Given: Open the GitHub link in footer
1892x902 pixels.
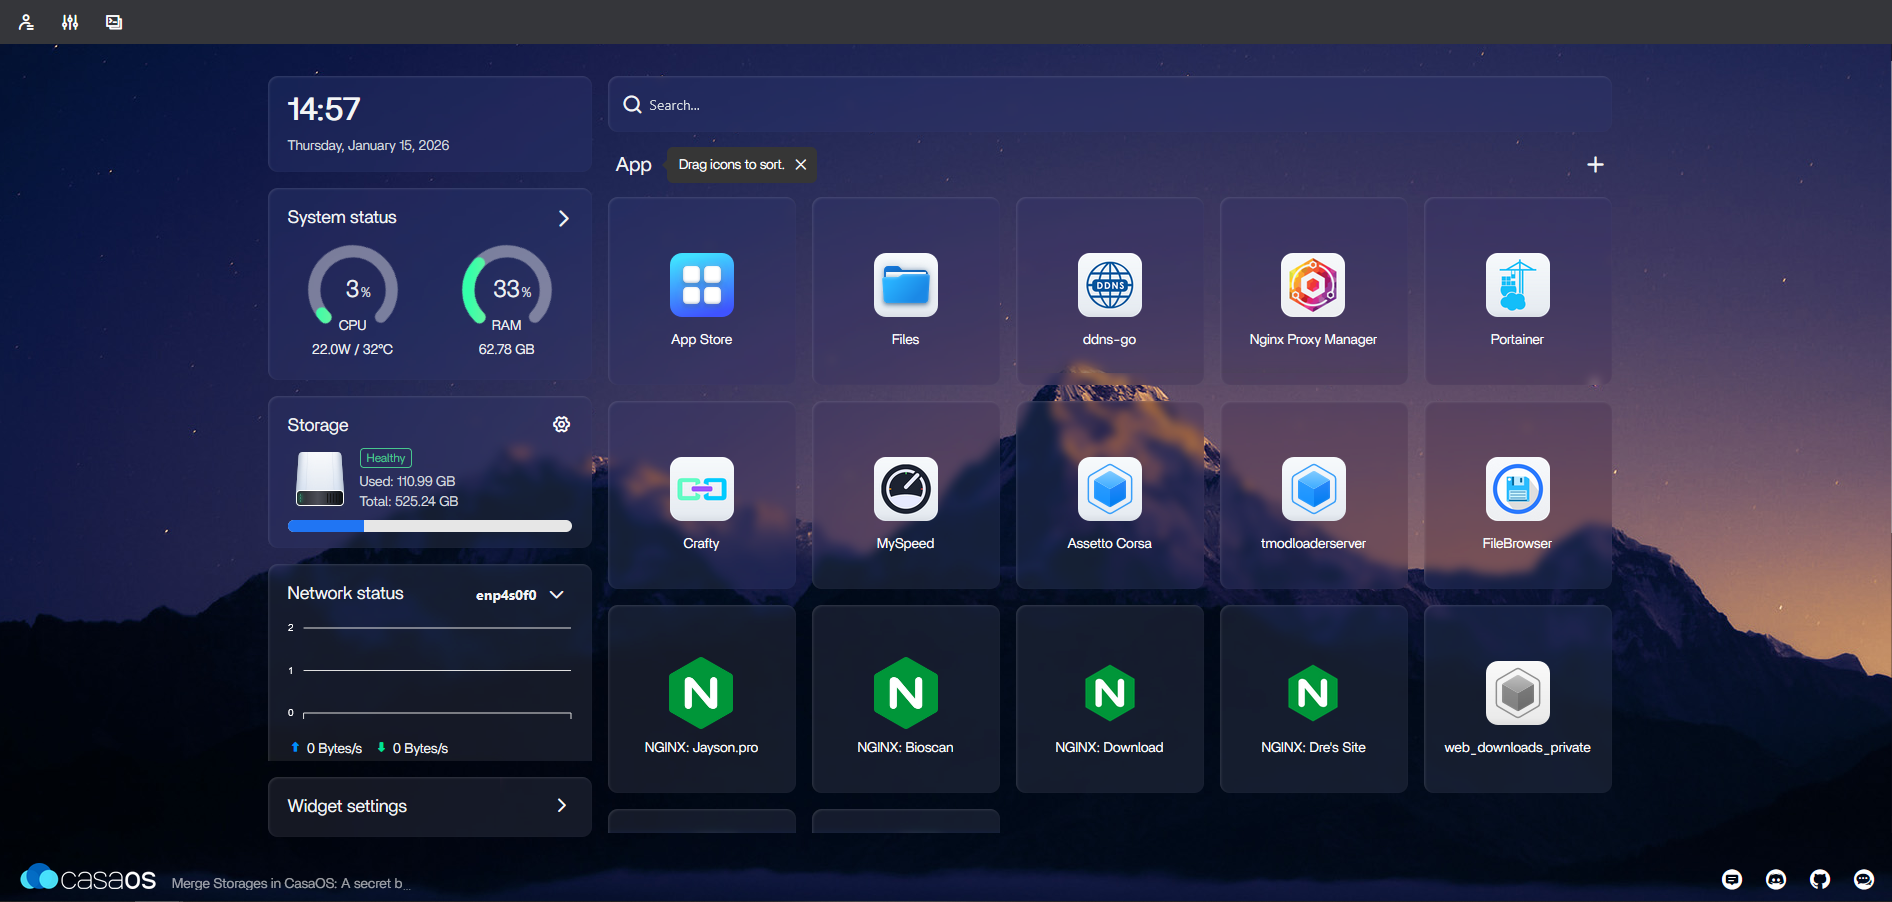Looking at the screenshot, I should click(x=1820, y=879).
